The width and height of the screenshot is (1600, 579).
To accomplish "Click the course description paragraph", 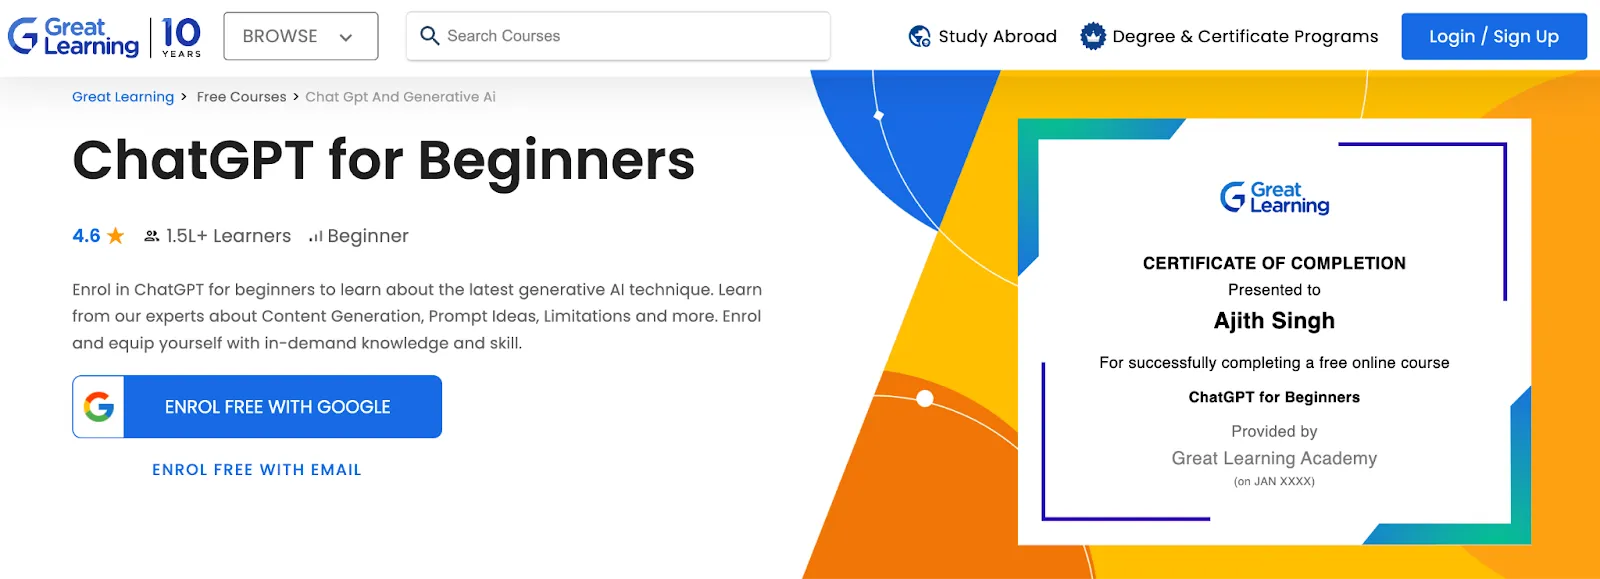I will coord(417,316).
